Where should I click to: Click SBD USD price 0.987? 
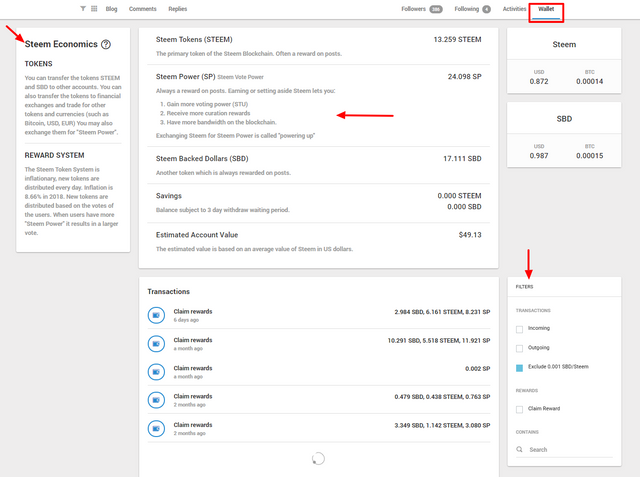click(x=539, y=156)
